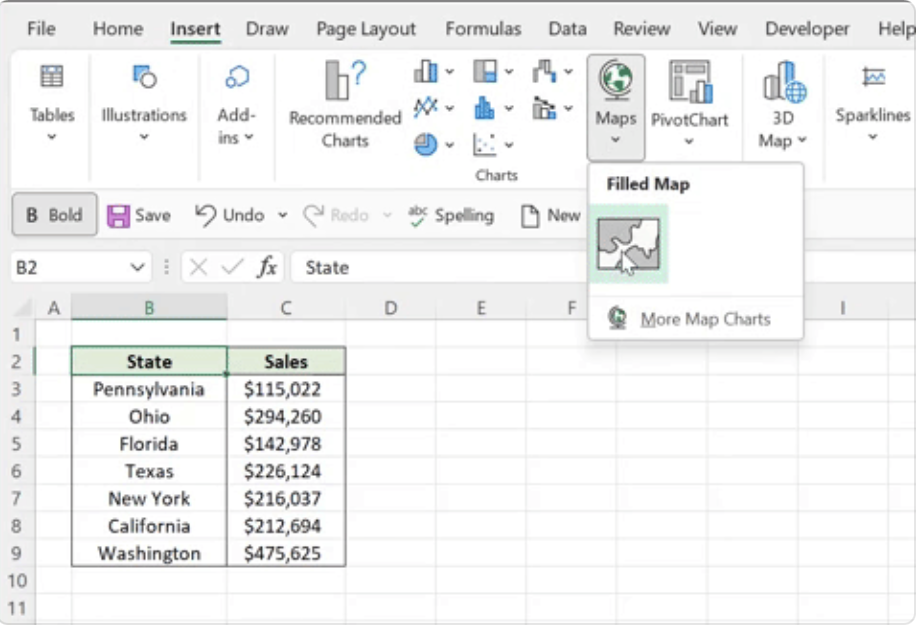Viewport: 920px width, 630px height.
Task: Select the Sales header cell
Action: [286, 361]
